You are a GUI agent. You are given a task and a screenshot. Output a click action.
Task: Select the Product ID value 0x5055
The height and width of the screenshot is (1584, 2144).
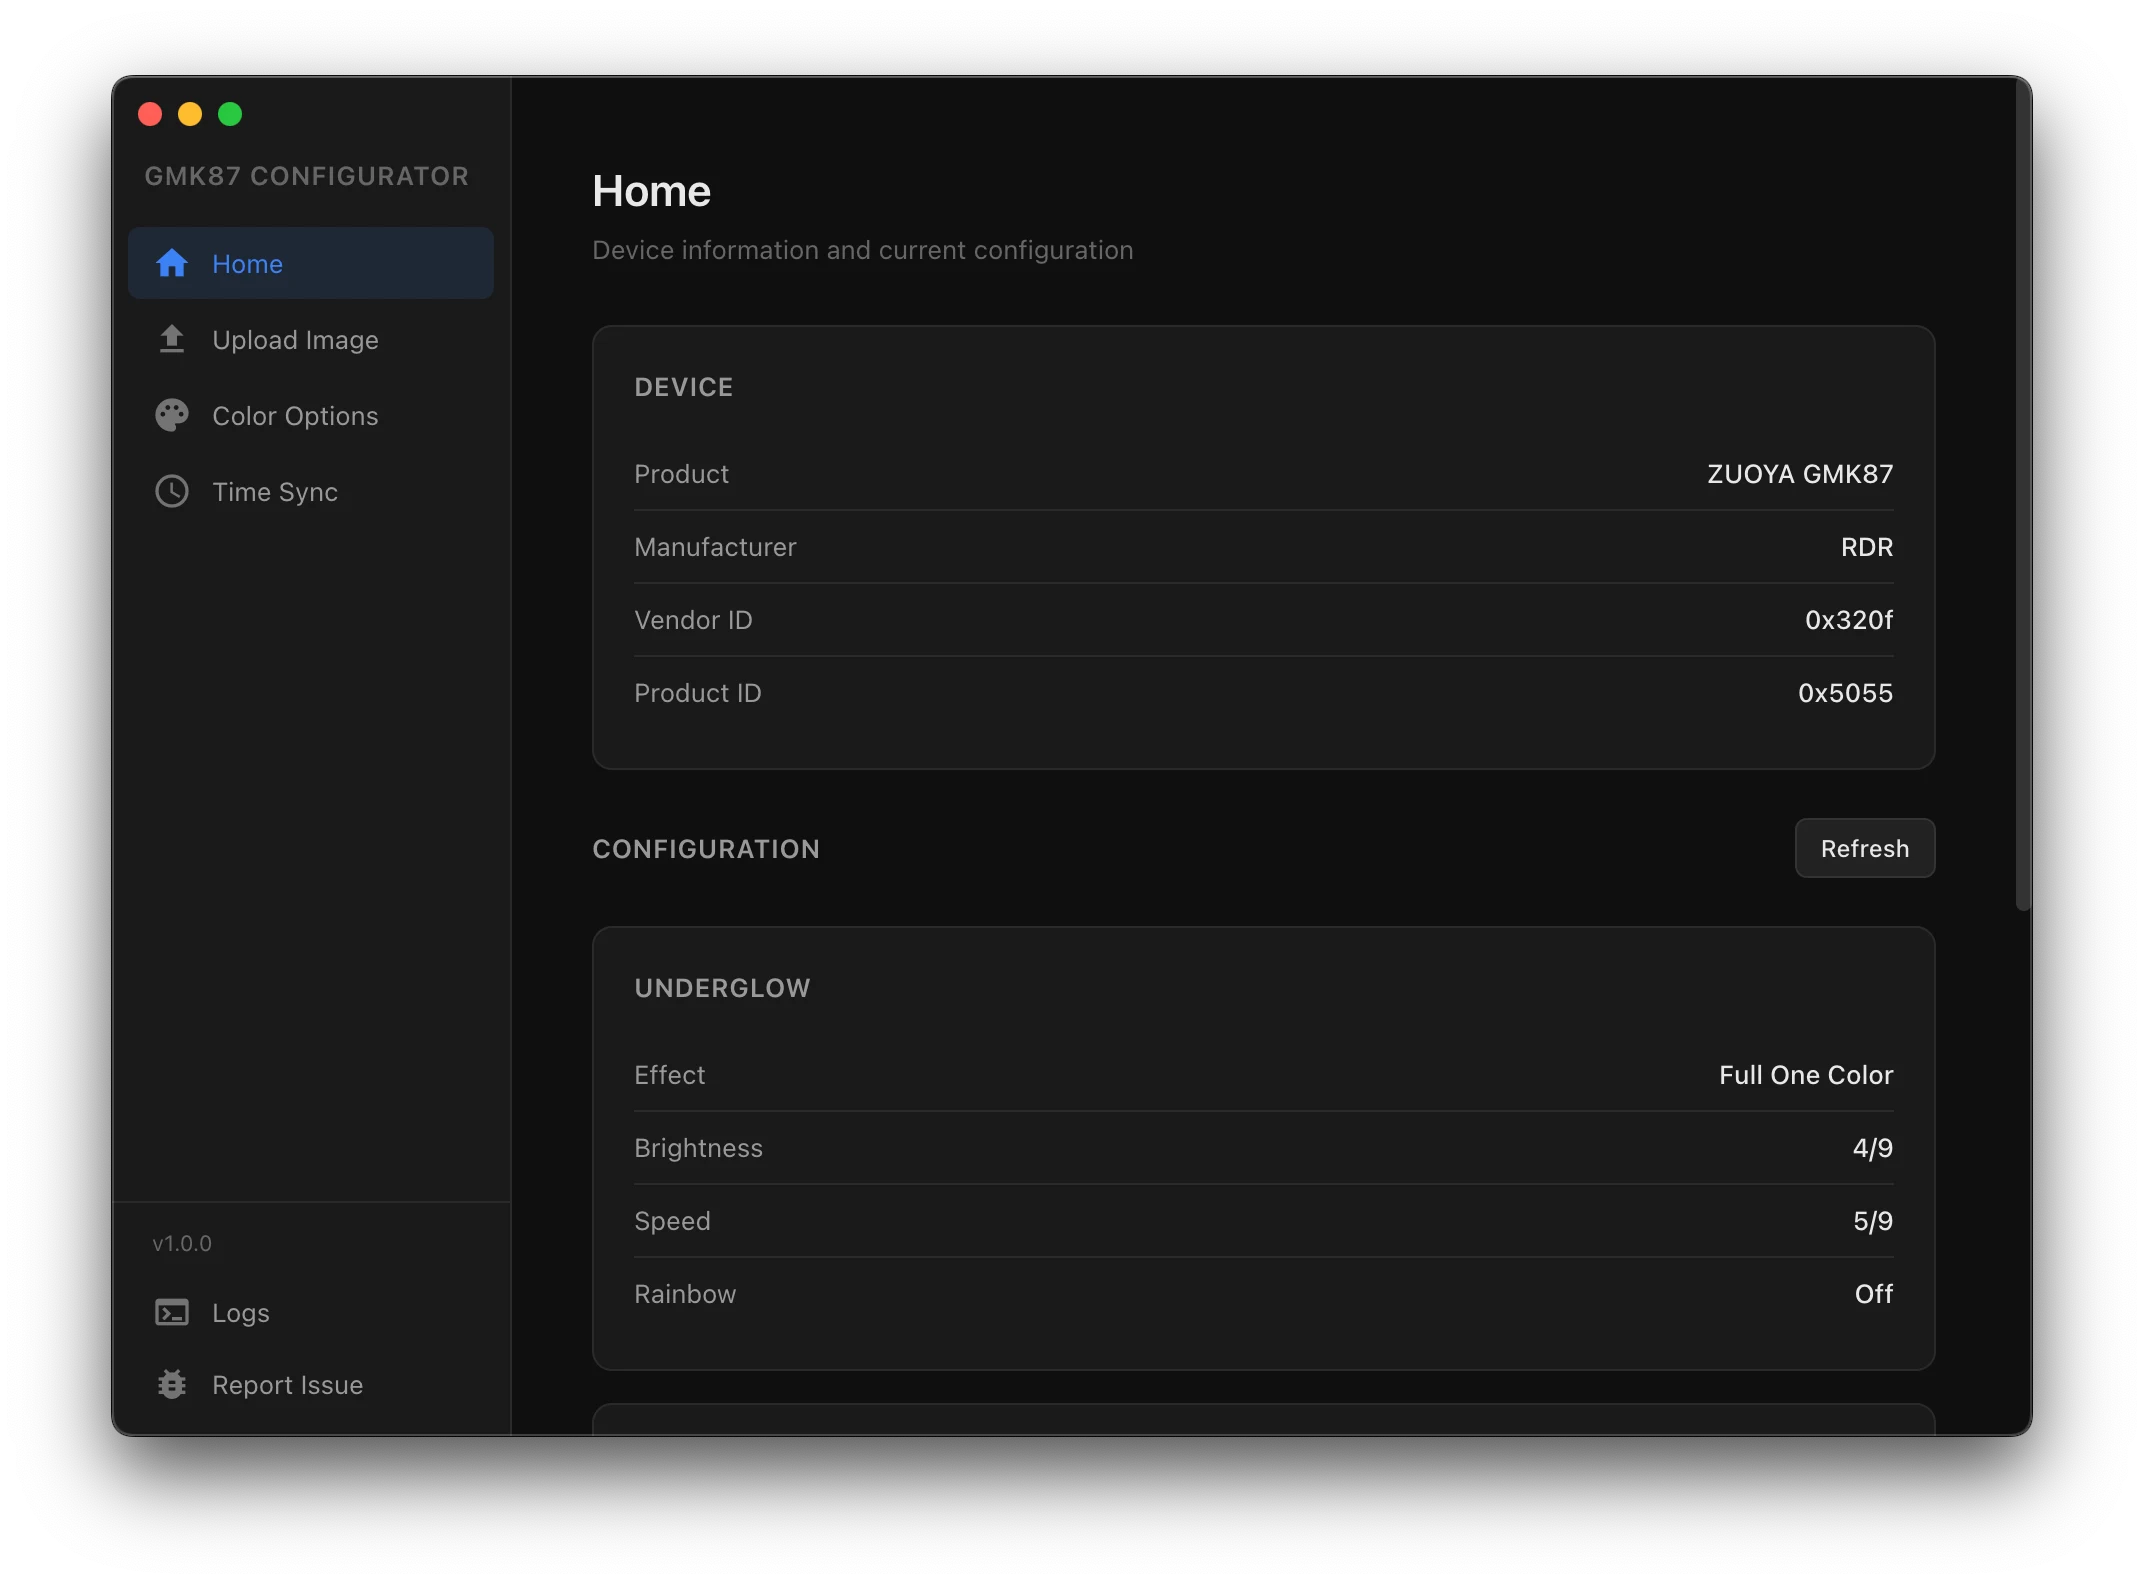point(1845,692)
